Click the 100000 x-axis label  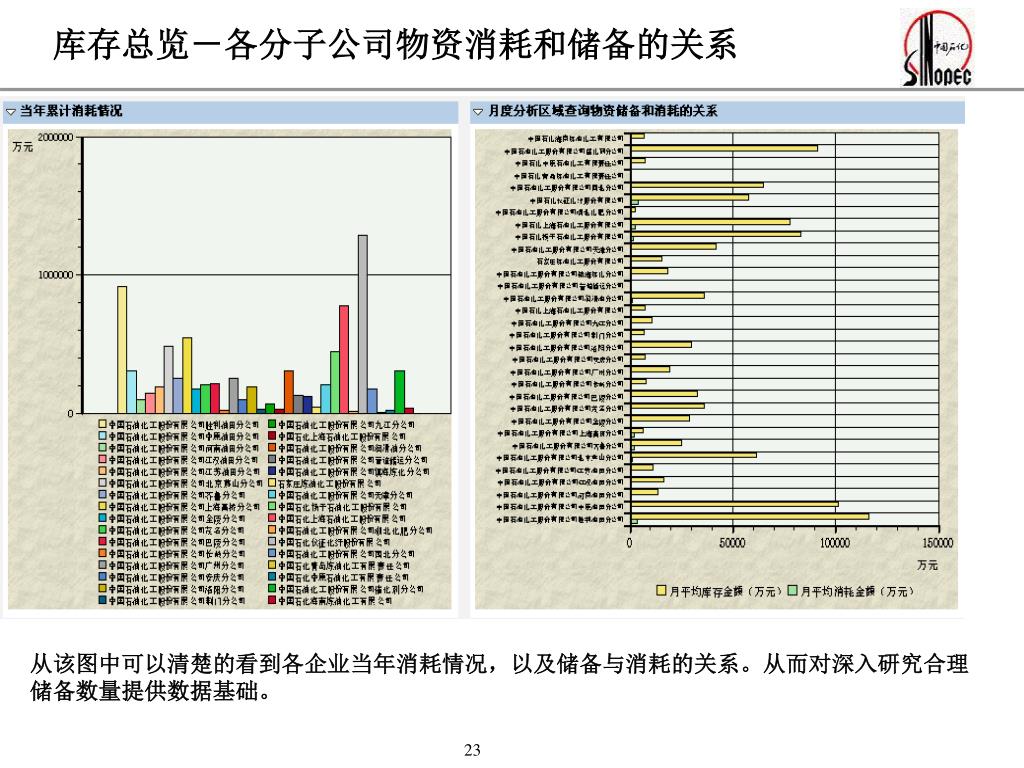(x=835, y=543)
